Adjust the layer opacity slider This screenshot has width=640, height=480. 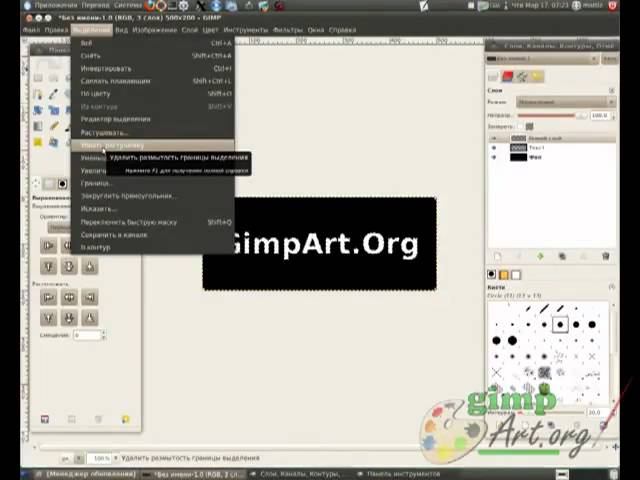click(x=552, y=116)
